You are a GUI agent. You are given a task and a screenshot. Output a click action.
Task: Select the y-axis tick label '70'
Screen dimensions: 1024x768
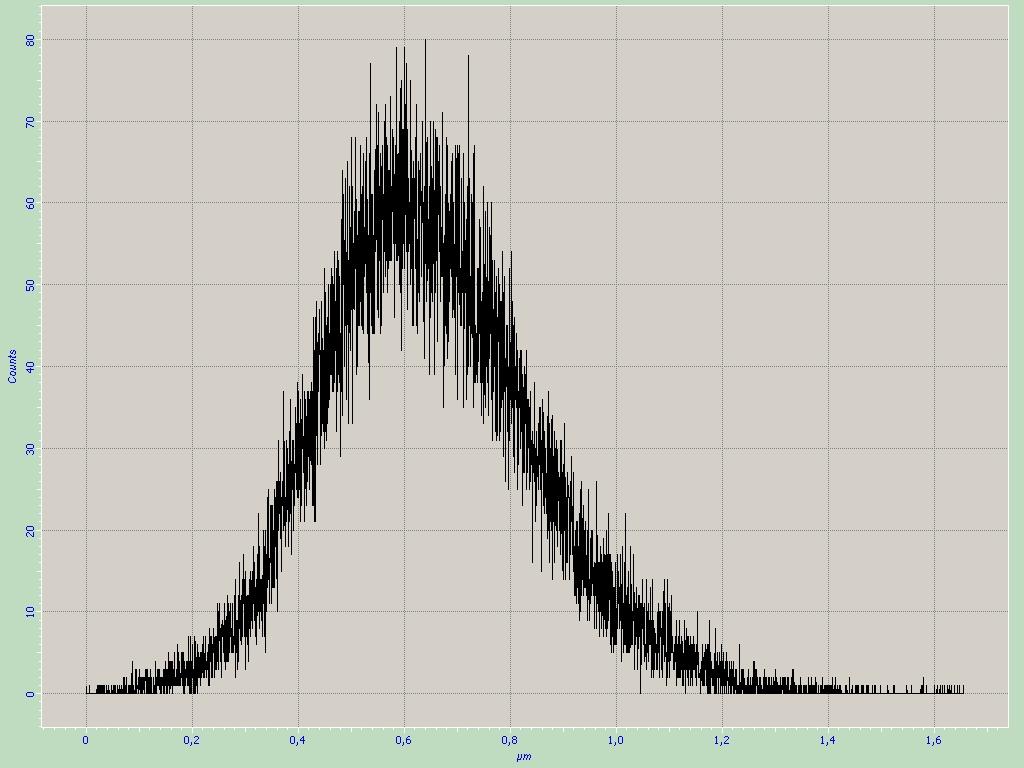pyautogui.click(x=29, y=121)
